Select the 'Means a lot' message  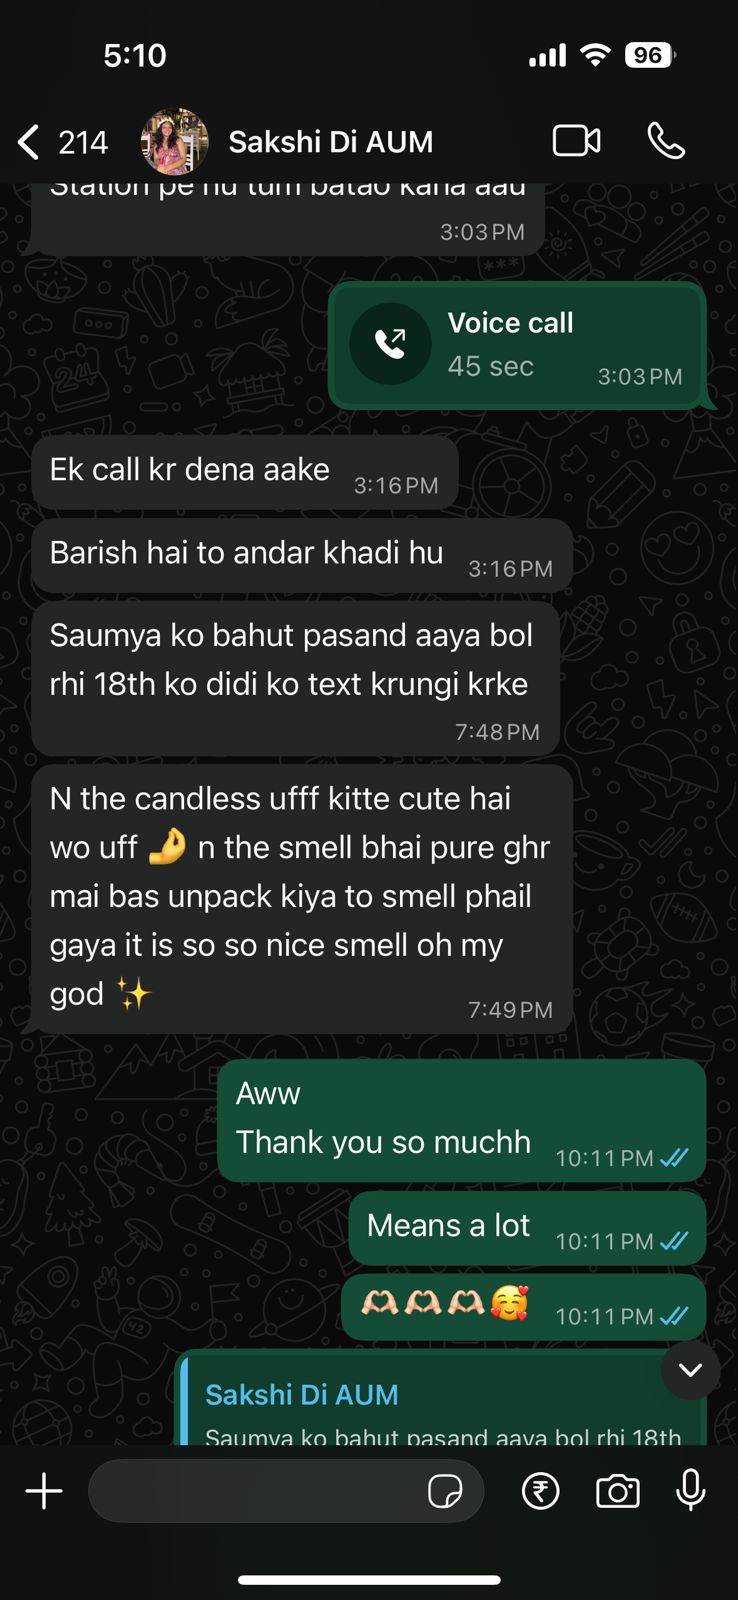[527, 1228]
